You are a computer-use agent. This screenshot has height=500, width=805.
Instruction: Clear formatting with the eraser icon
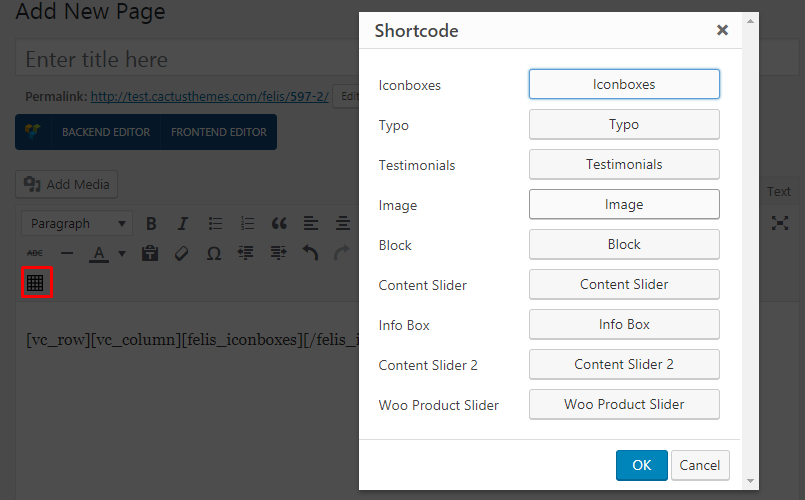181,253
